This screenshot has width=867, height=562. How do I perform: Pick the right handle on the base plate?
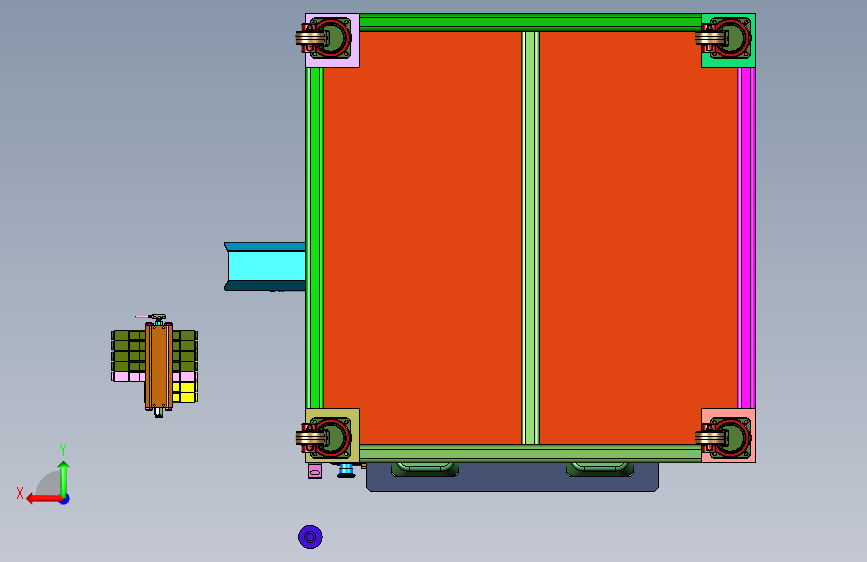(x=600, y=469)
